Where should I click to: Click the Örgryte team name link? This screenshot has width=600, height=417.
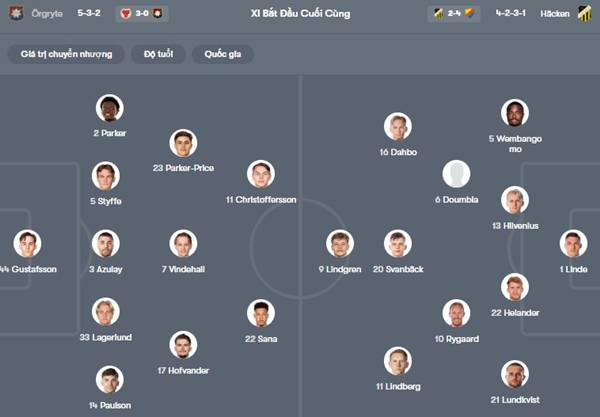pos(47,14)
